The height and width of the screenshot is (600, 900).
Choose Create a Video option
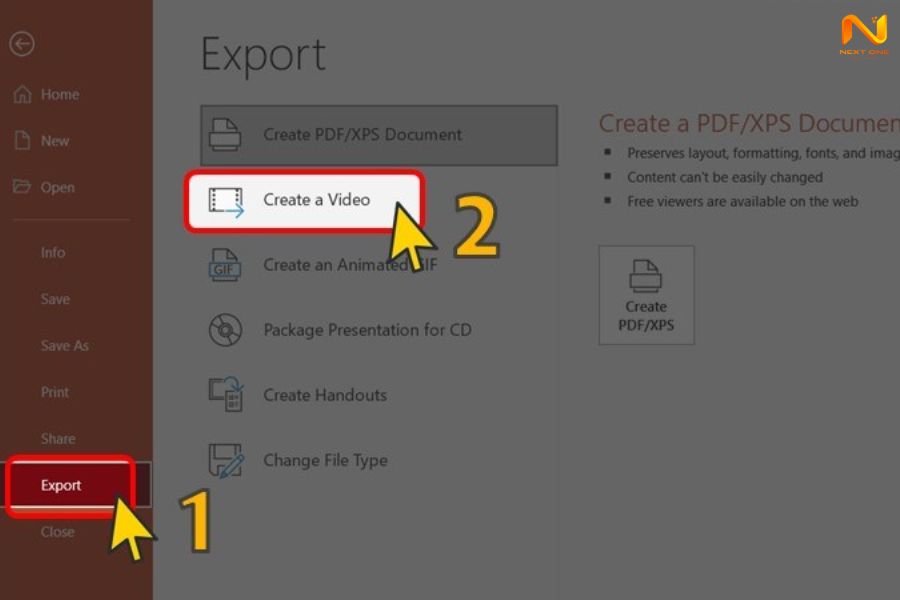(x=304, y=201)
